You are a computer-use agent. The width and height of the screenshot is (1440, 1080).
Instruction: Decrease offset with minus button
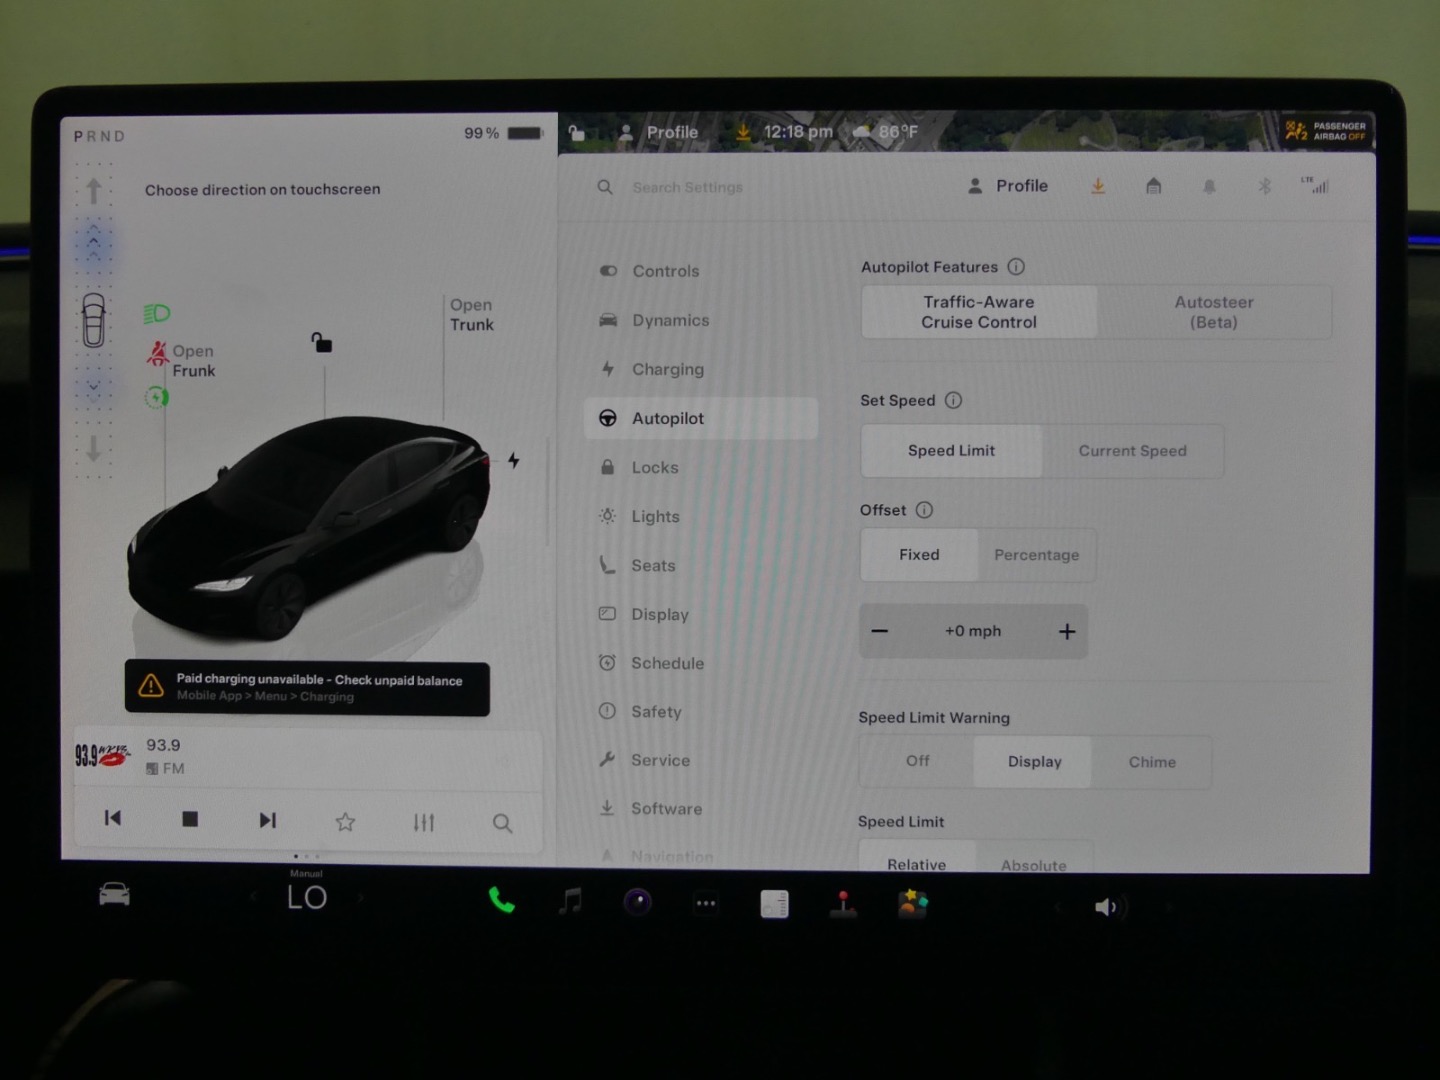(x=880, y=631)
